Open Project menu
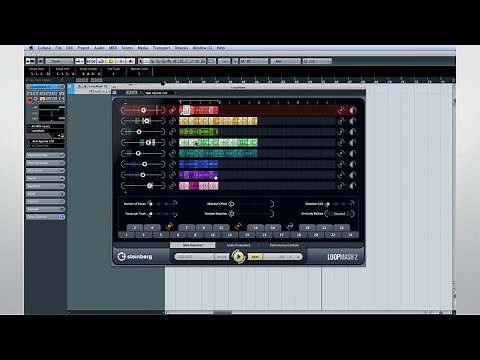This screenshot has width=480, height=360. coord(83,48)
